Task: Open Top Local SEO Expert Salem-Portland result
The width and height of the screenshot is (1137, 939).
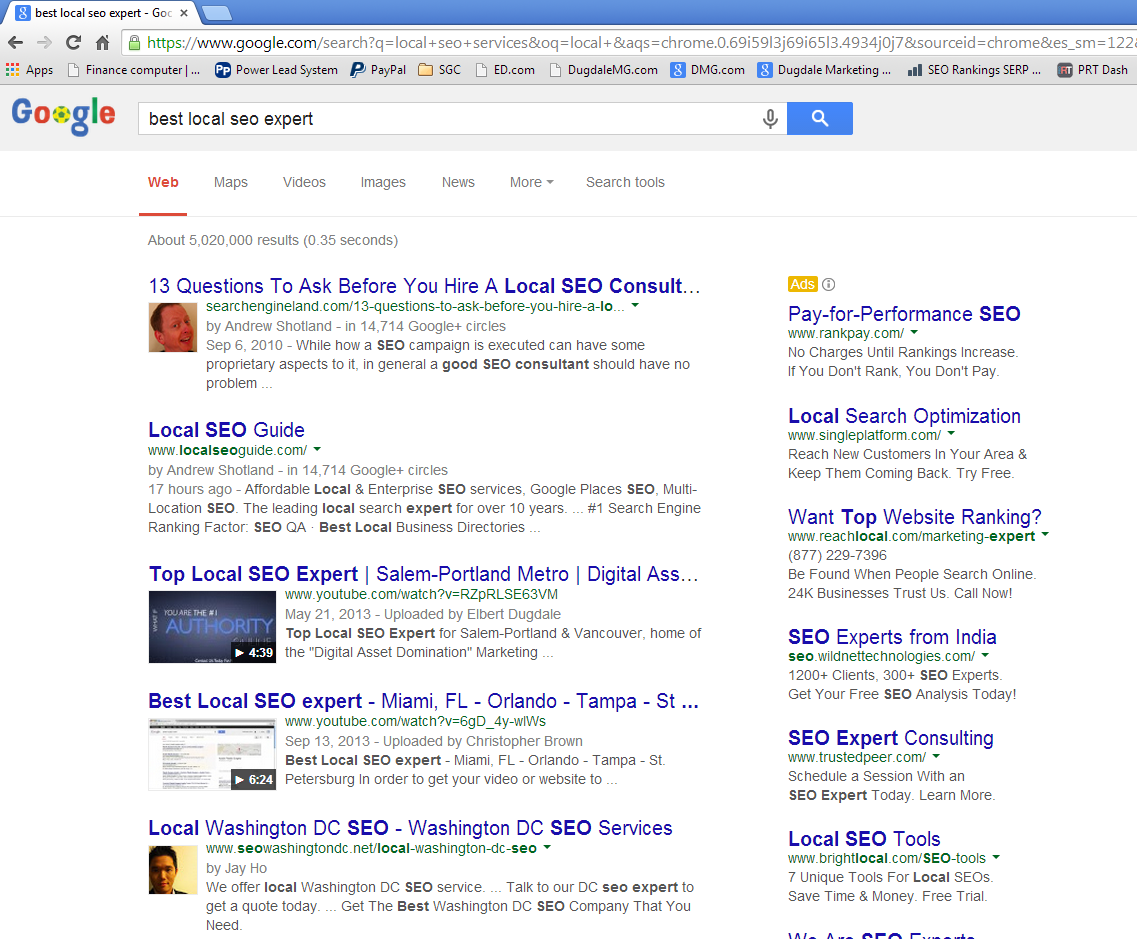Action: coord(423,574)
